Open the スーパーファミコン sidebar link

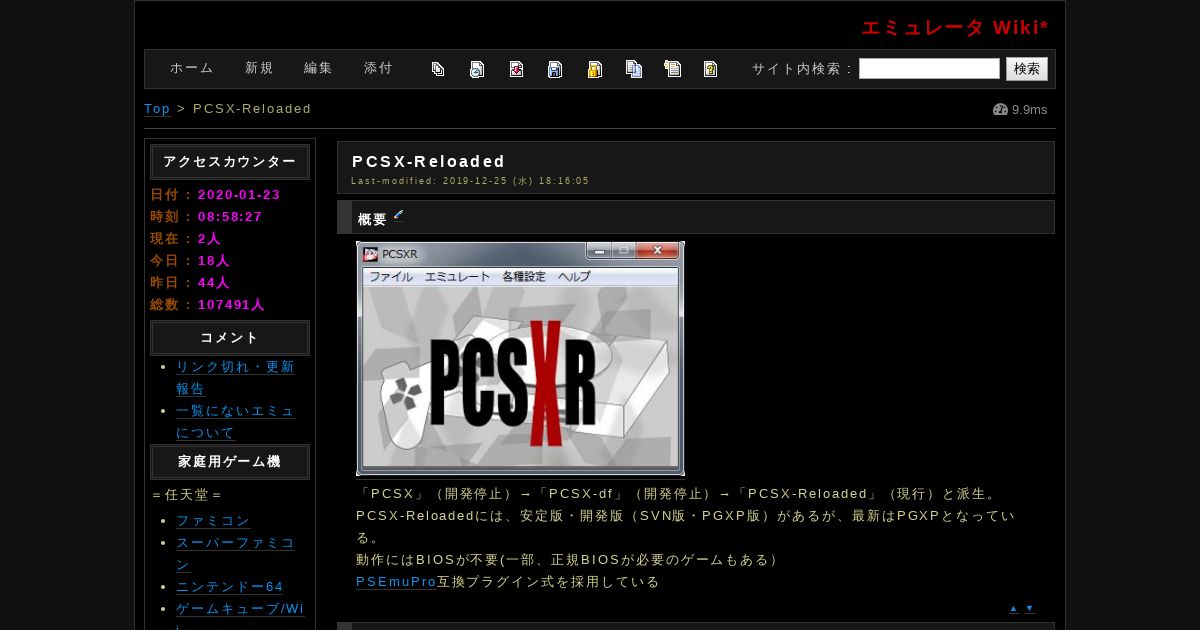(235, 553)
